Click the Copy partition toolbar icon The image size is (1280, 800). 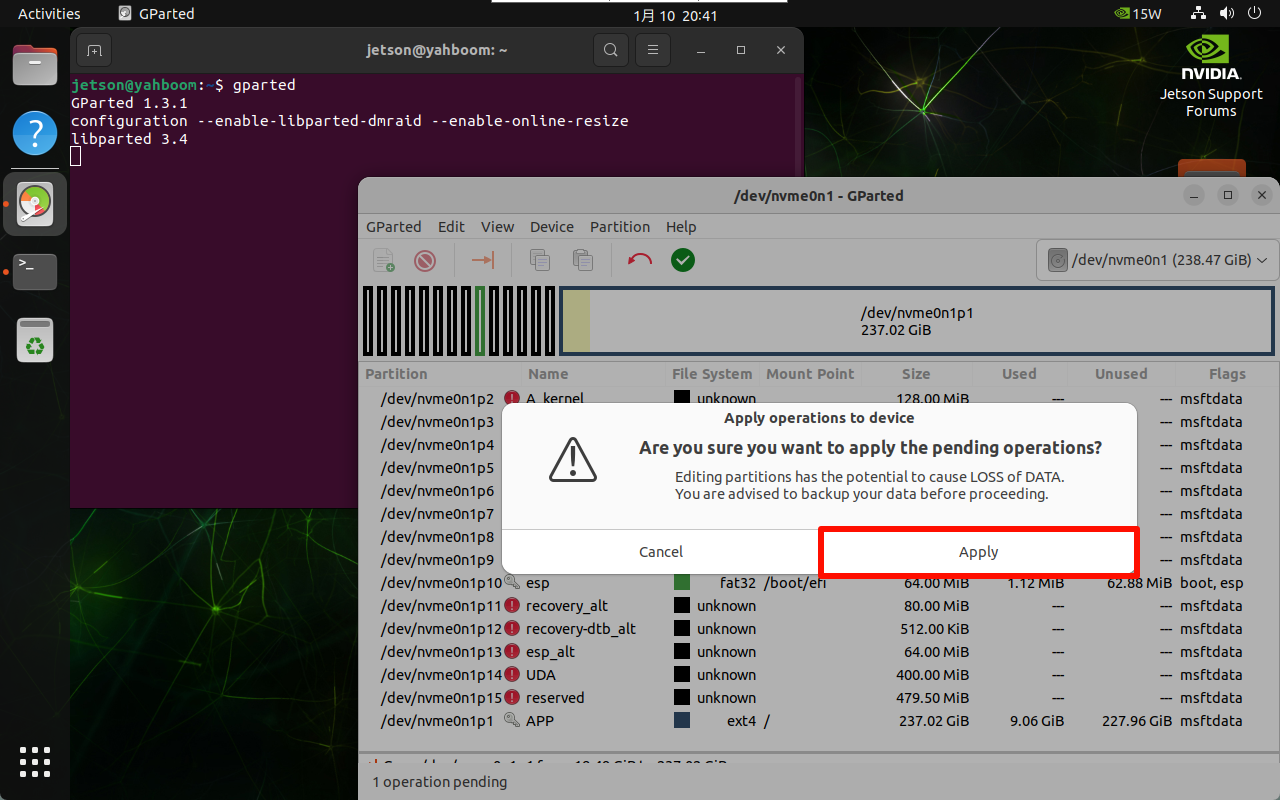coord(540,260)
